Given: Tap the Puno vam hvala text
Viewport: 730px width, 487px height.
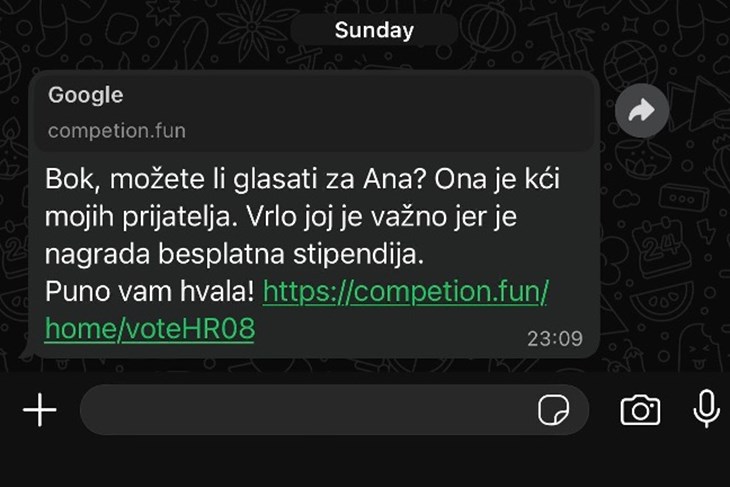Looking at the screenshot, I should pyautogui.click(x=150, y=292).
